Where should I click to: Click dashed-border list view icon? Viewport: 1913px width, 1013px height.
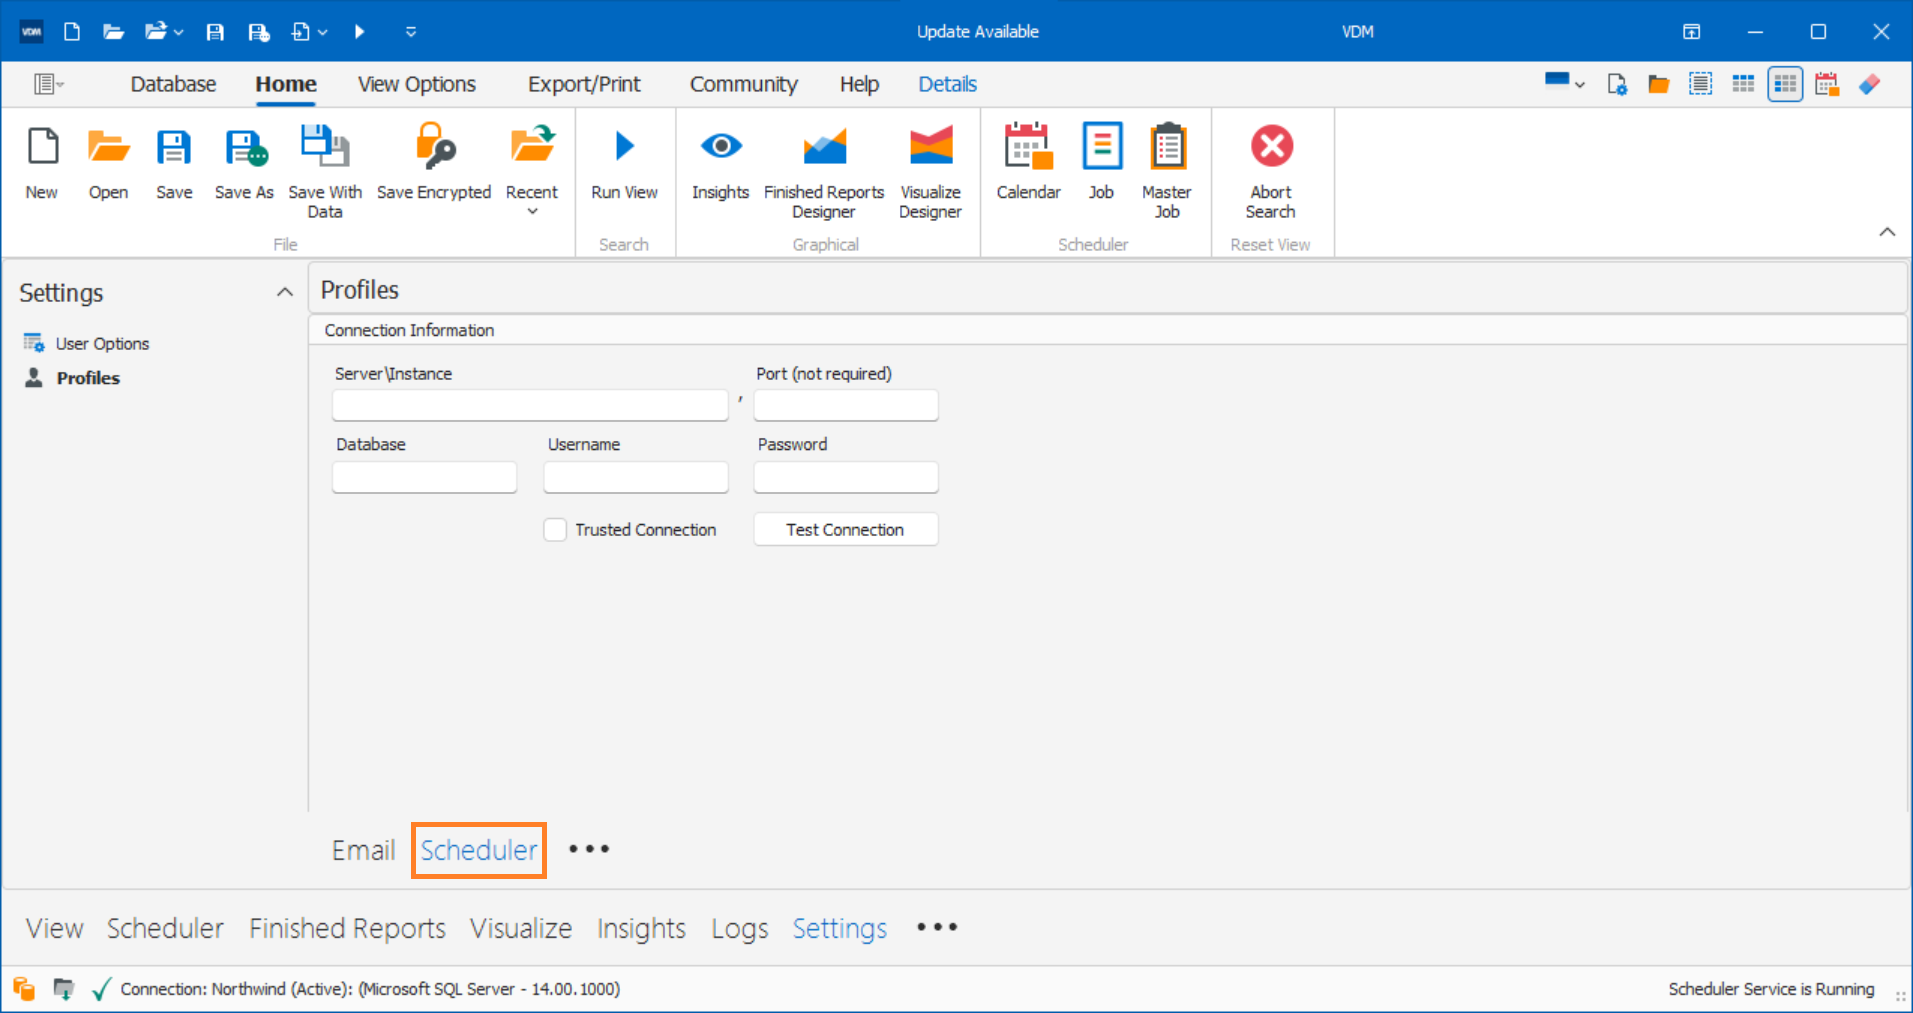point(1701,84)
